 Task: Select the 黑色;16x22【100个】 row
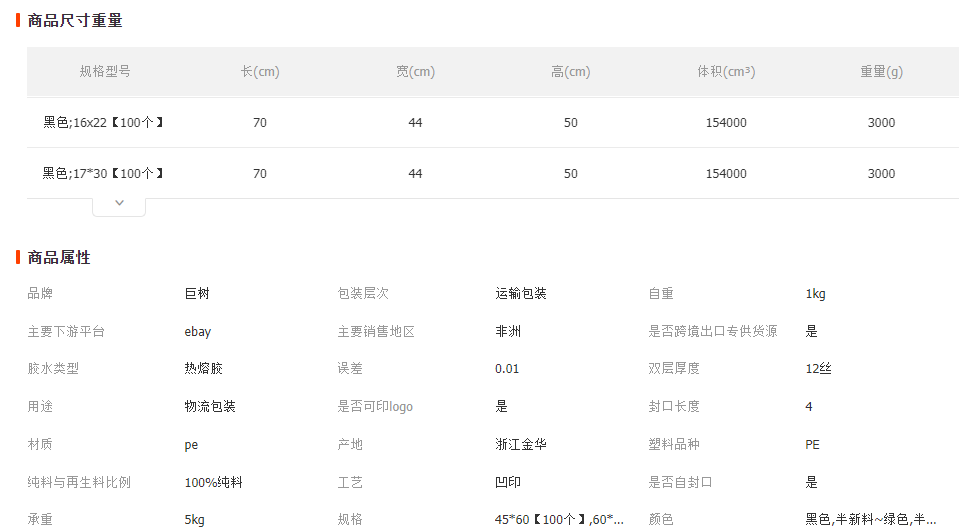pyautogui.click(x=103, y=123)
